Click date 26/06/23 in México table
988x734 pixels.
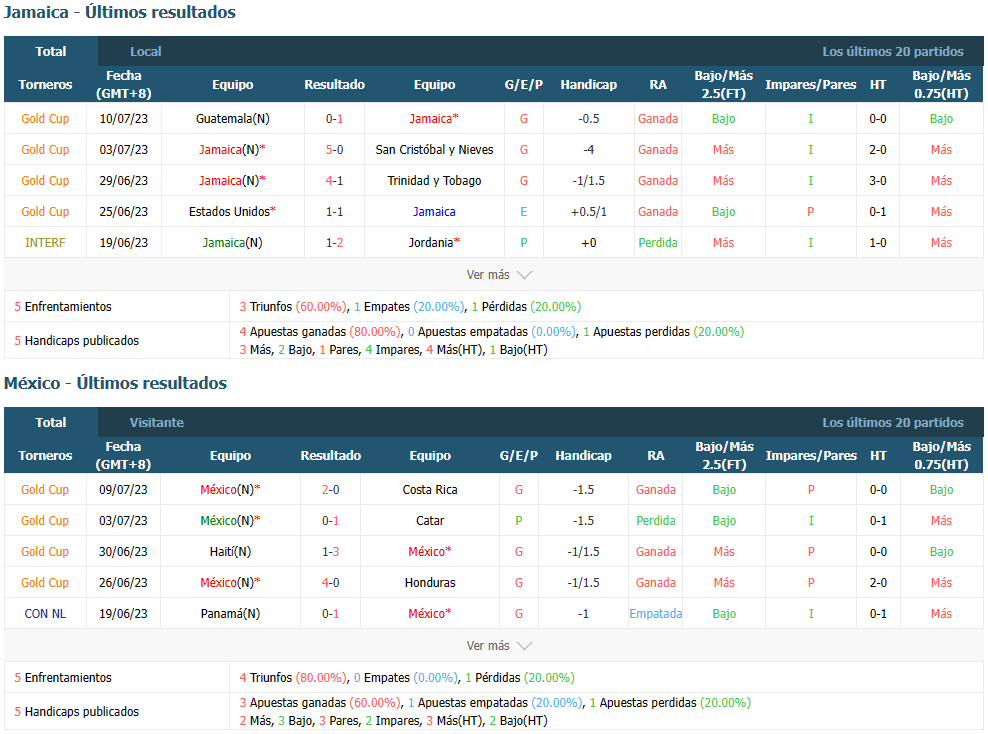click(123, 583)
